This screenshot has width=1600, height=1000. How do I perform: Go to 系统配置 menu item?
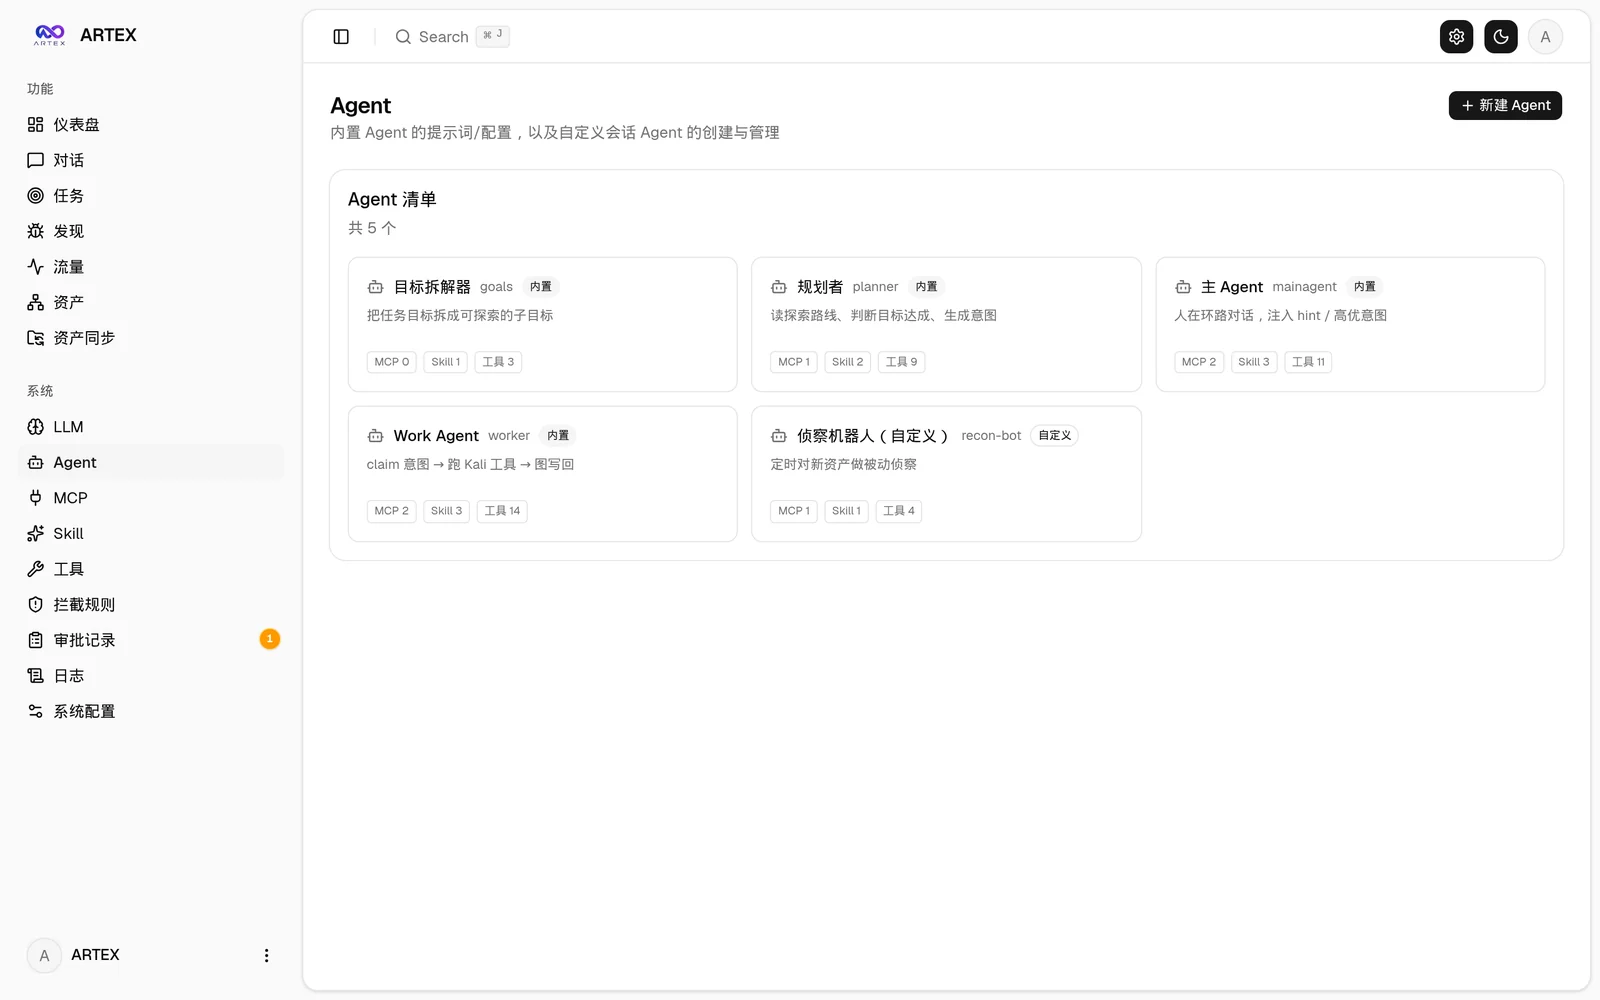(x=151, y=711)
